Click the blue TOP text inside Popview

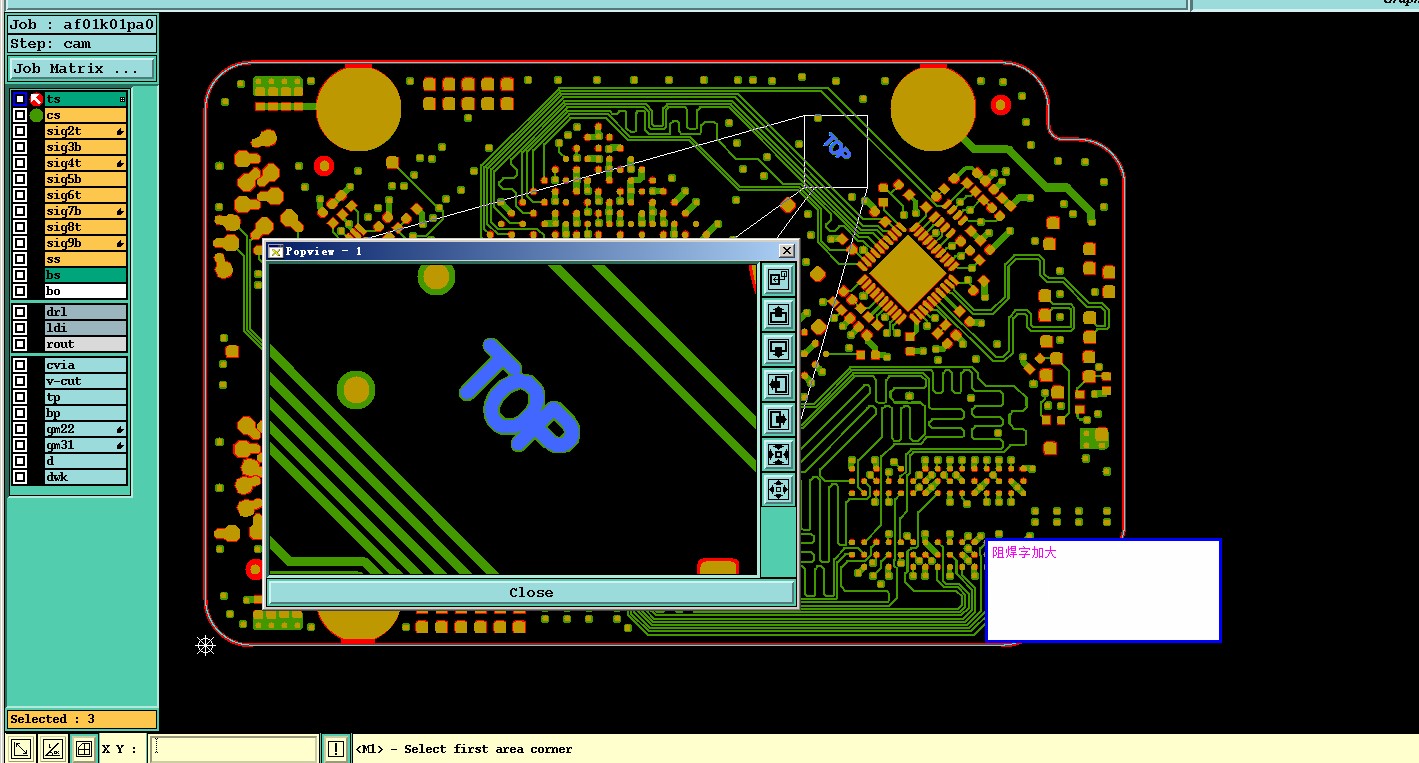pyautogui.click(x=519, y=396)
